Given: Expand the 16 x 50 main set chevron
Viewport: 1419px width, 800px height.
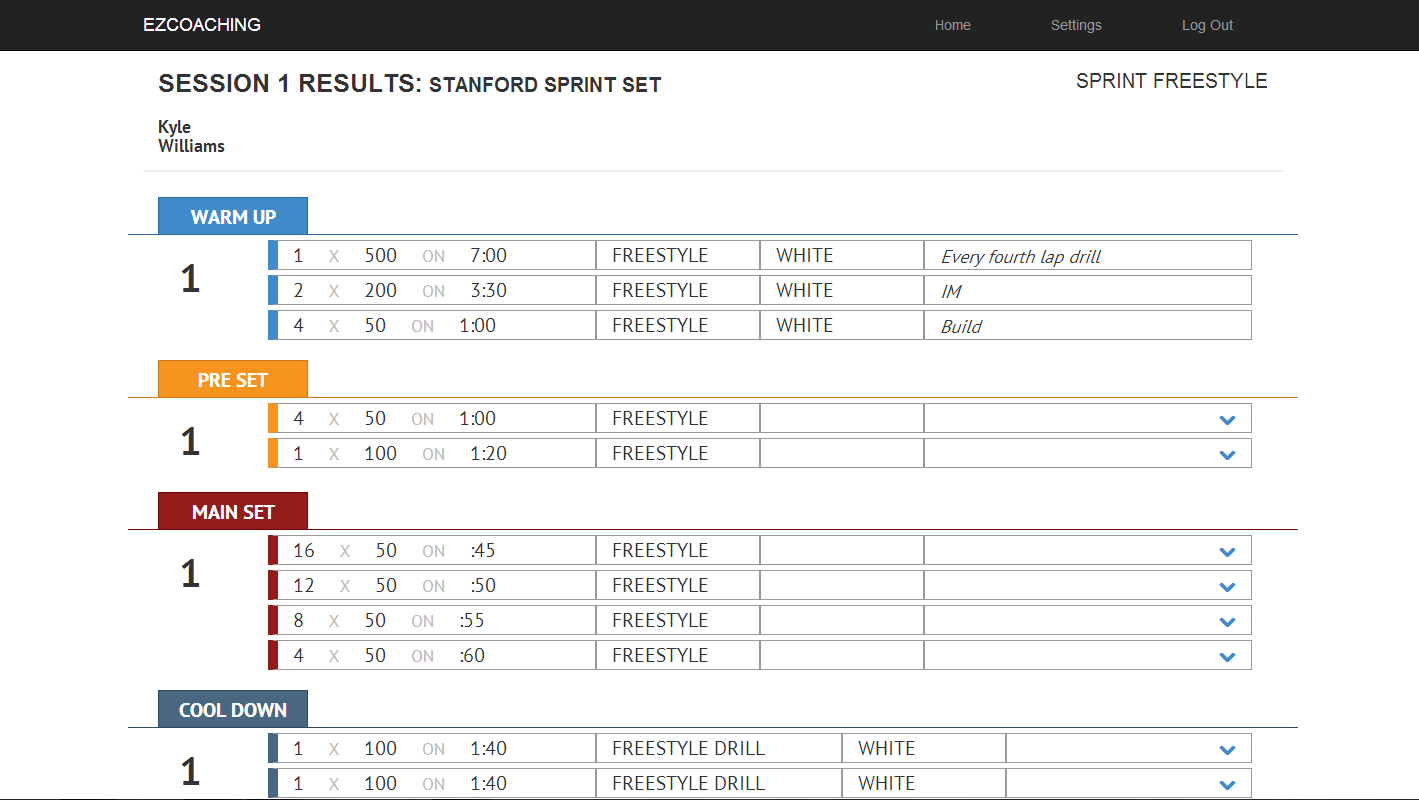Looking at the screenshot, I should pyautogui.click(x=1227, y=552).
